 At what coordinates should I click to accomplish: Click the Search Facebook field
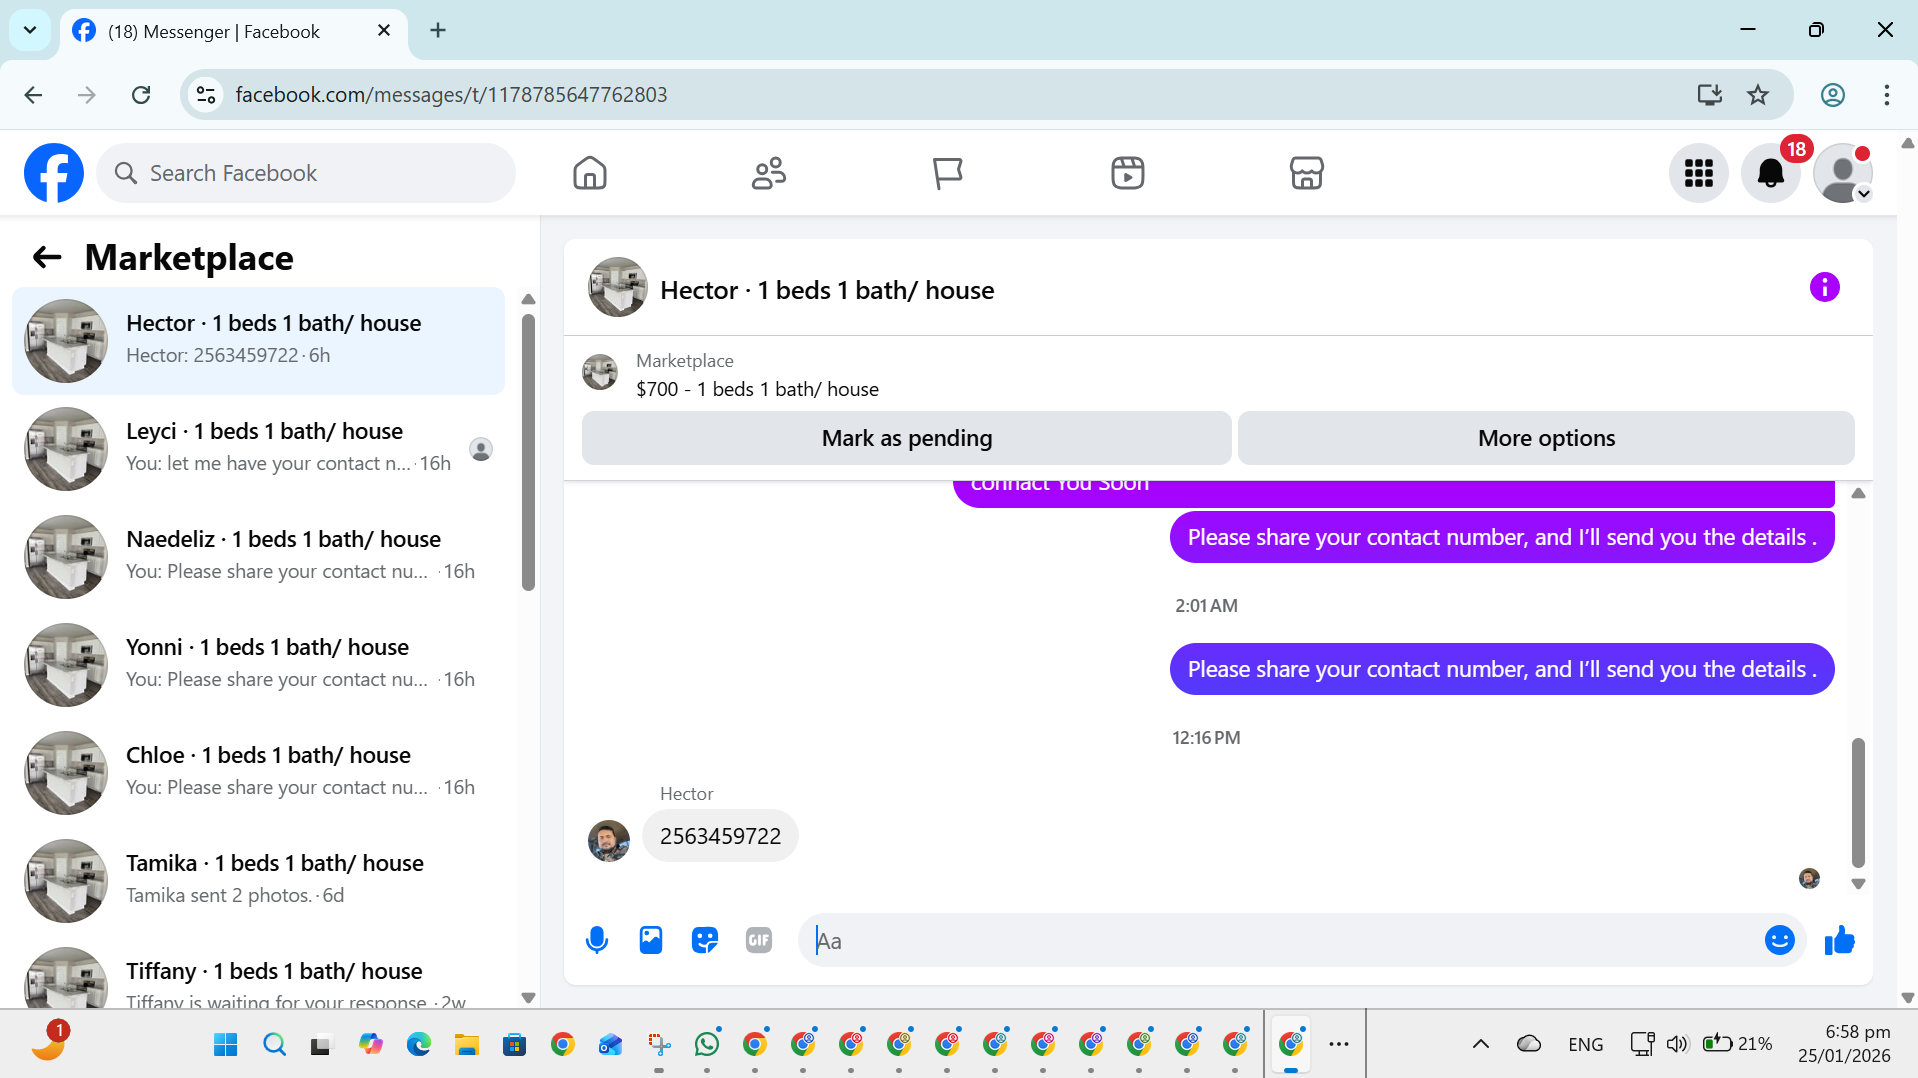306,173
